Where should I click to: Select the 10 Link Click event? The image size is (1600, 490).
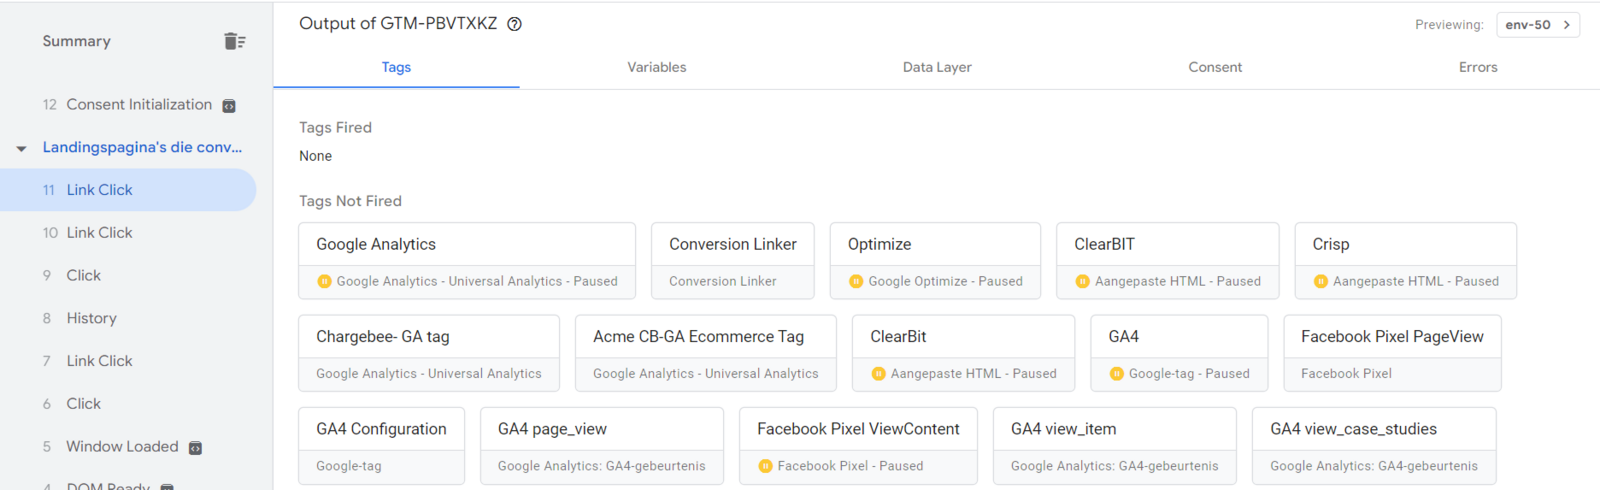click(99, 233)
